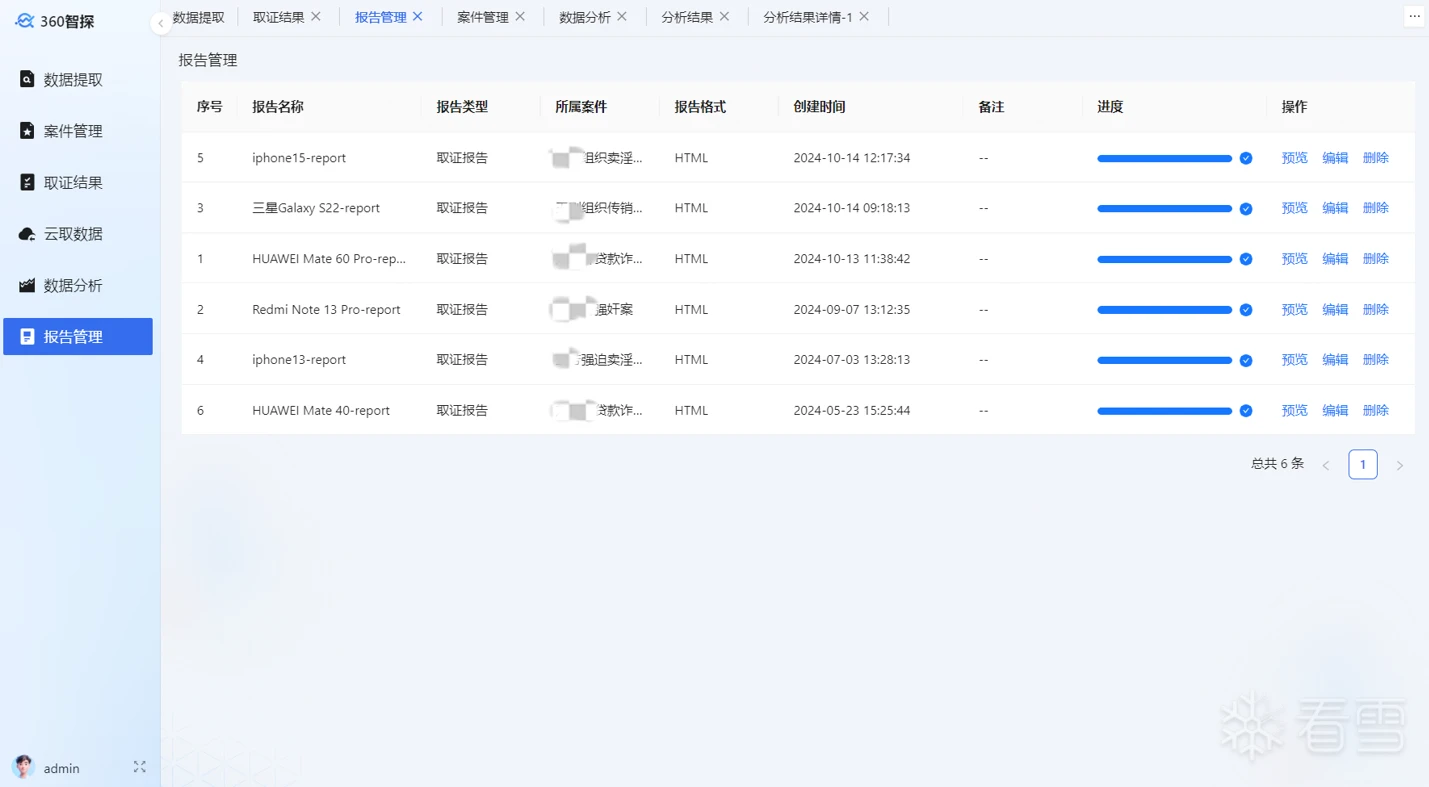Close the 分析结果详情-1 tab
Viewport: 1429px width, 787px height.
[x=864, y=17]
